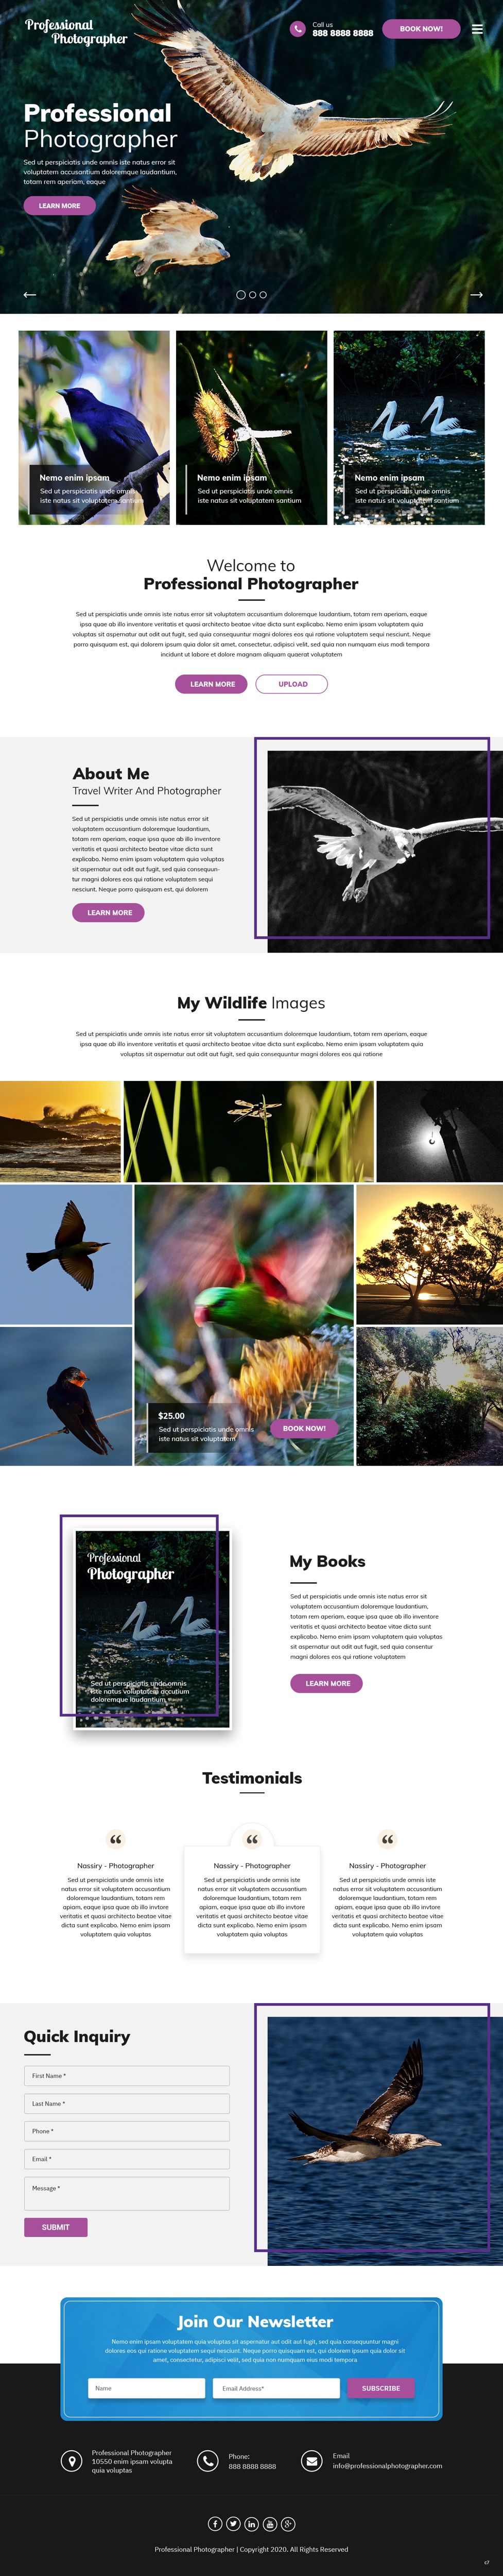The height and width of the screenshot is (2576, 503).
Task: Open the dragonfly flower photo card
Action: coord(251,428)
